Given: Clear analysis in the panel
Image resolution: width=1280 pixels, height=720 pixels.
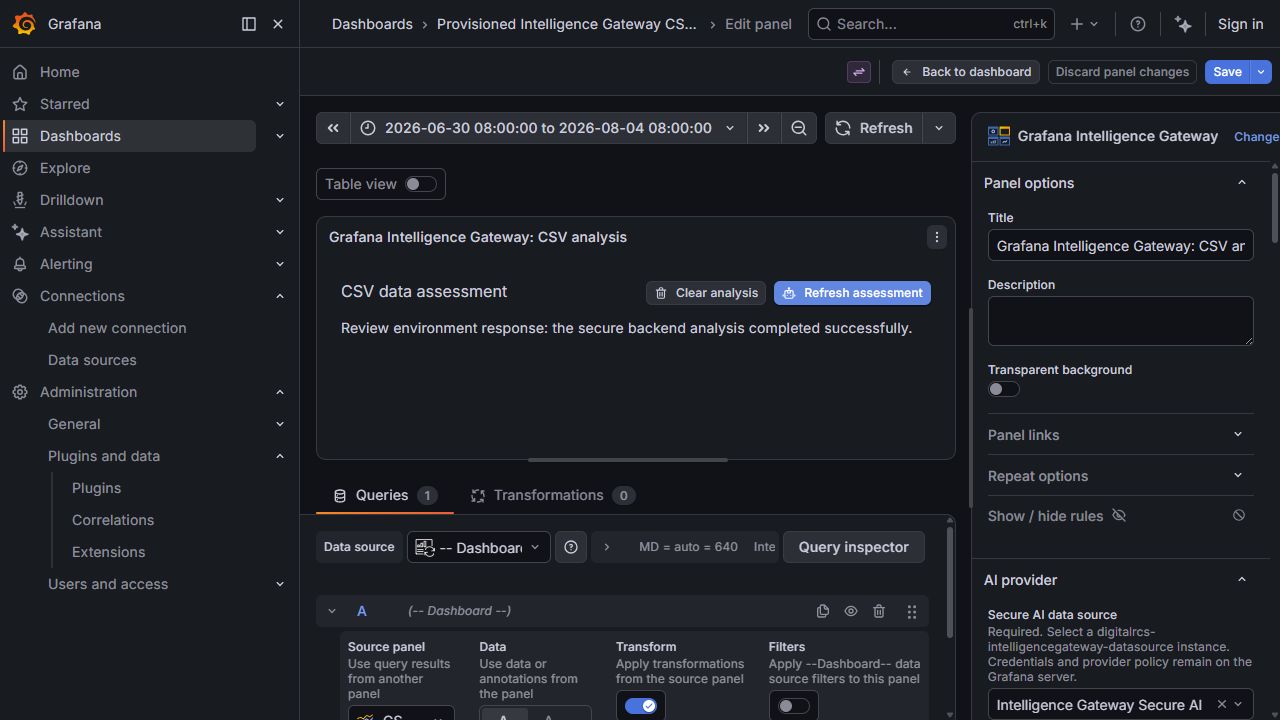Looking at the screenshot, I should click(x=706, y=293).
